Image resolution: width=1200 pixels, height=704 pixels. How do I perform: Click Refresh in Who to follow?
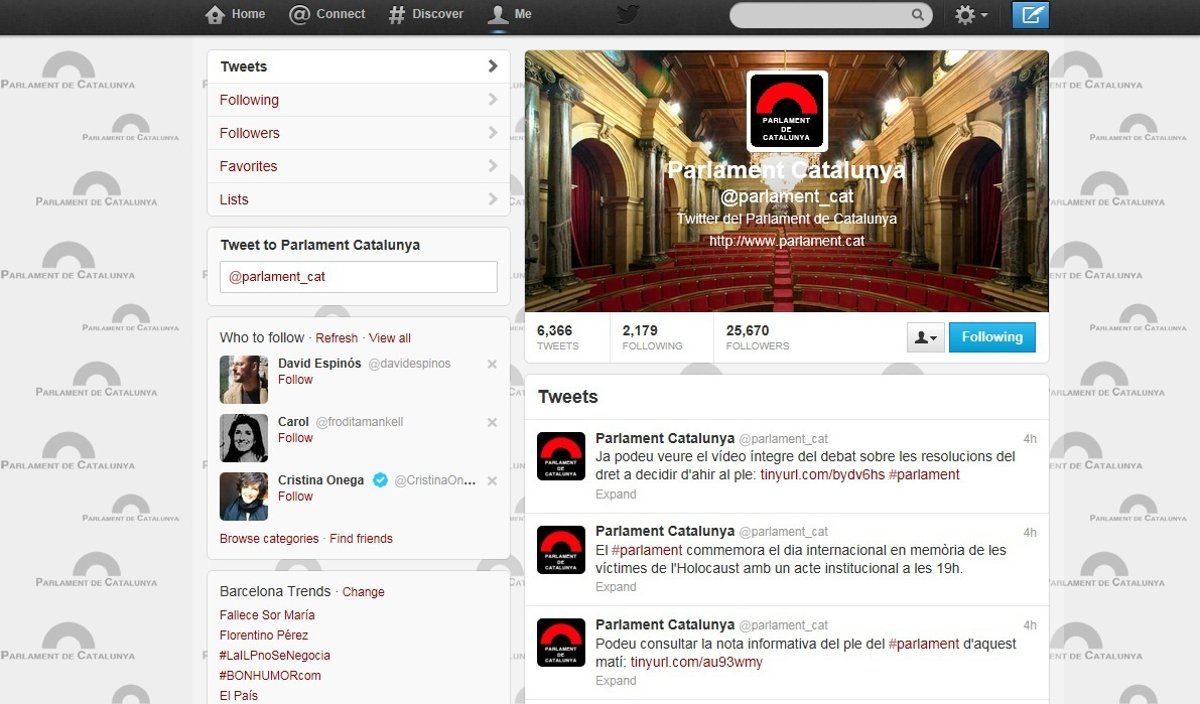pyautogui.click(x=336, y=338)
